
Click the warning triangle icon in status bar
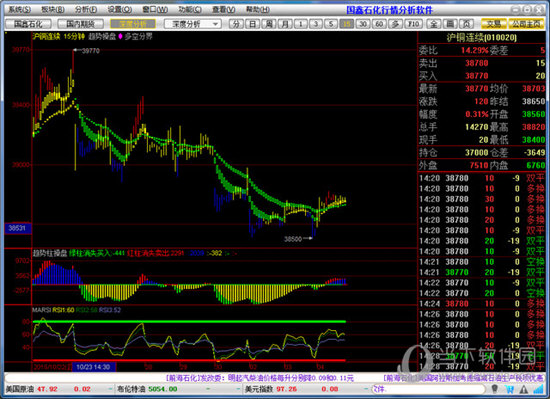[524, 389]
